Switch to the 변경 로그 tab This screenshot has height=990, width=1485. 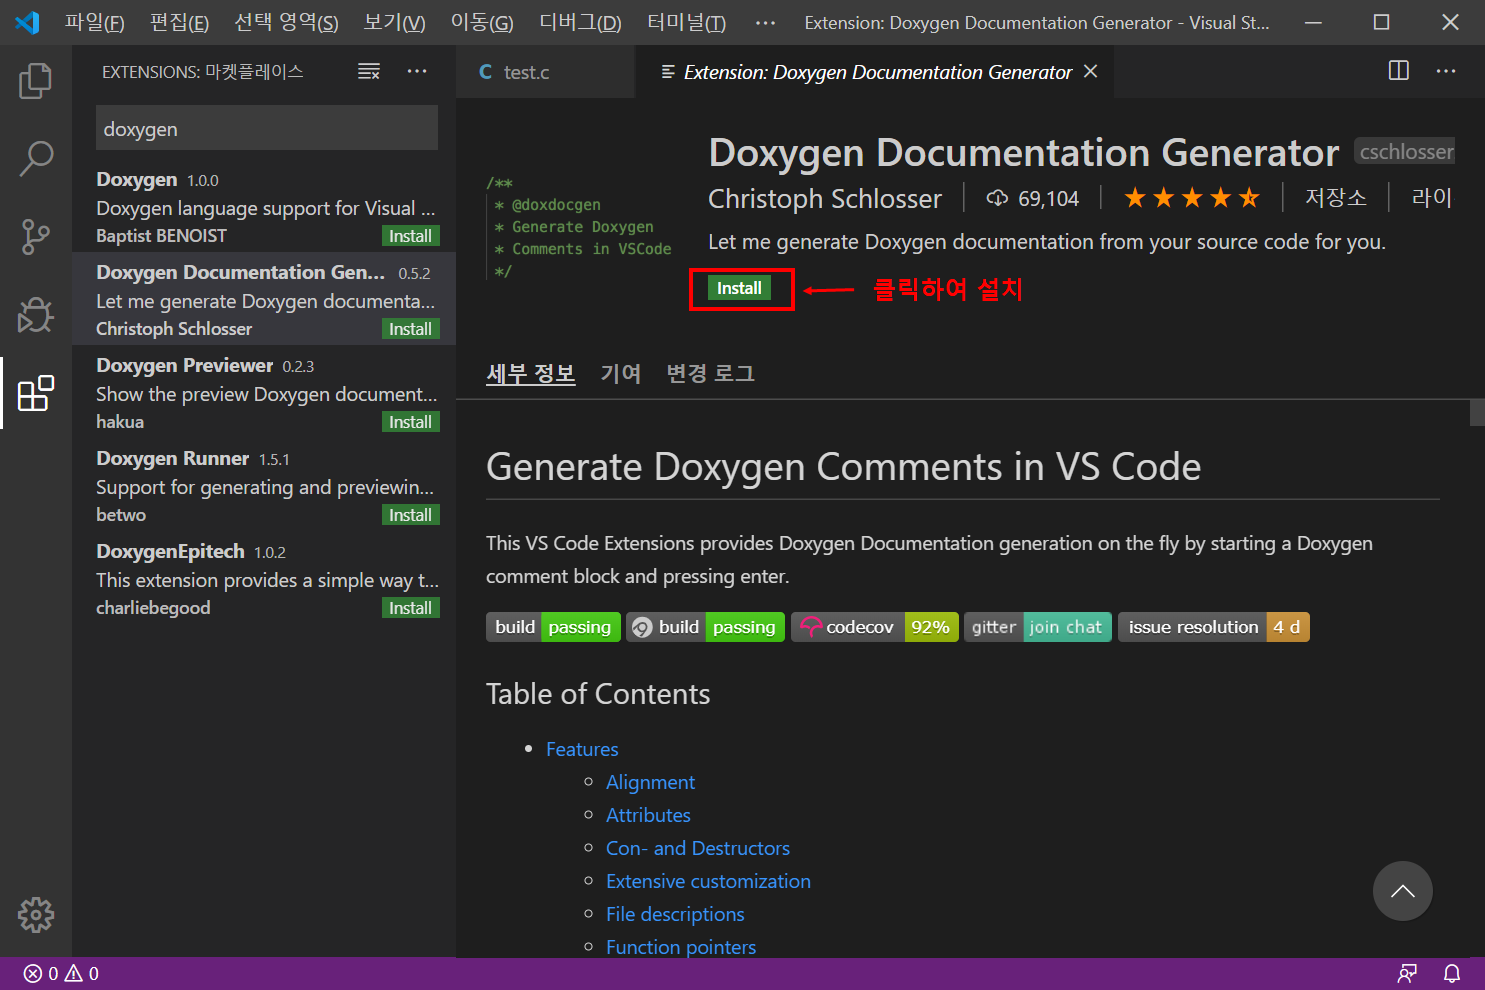(710, 374)
